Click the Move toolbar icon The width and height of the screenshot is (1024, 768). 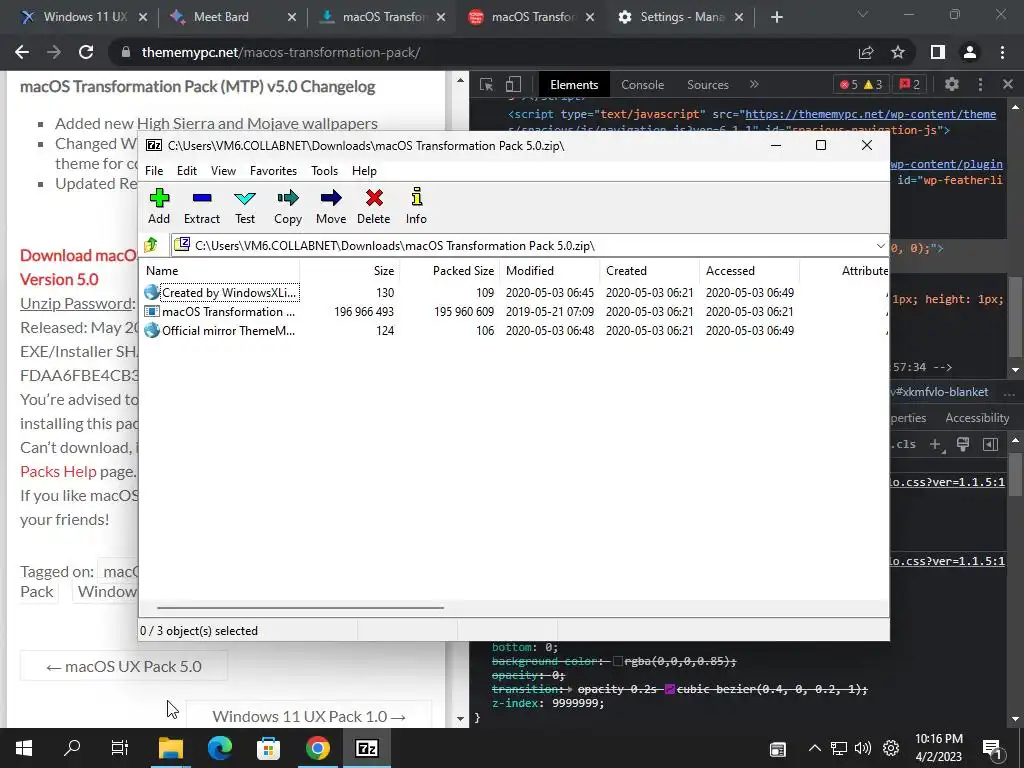(331, 206)
